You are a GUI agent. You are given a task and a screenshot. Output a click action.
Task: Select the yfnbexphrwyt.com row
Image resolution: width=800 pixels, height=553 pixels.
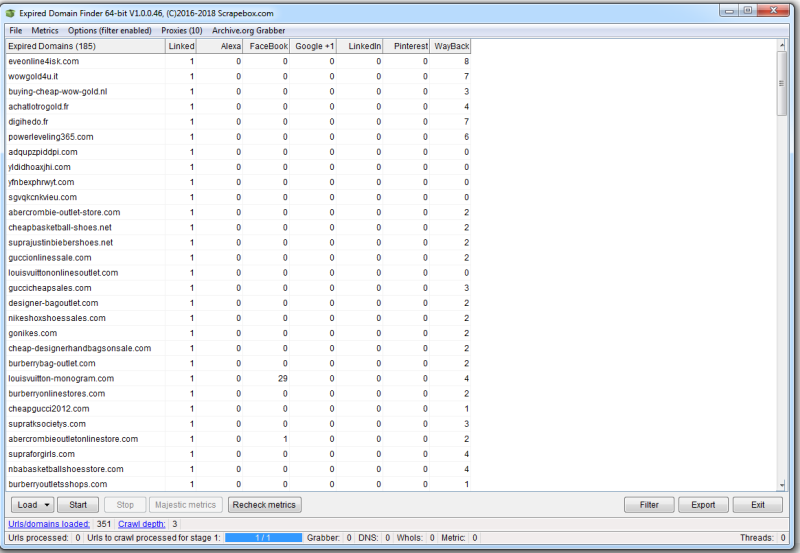[238, 182]
